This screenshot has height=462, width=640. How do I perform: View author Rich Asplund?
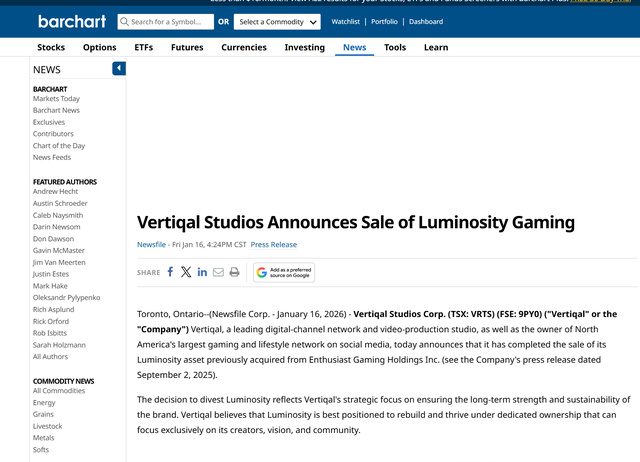(x=53, y=309)
